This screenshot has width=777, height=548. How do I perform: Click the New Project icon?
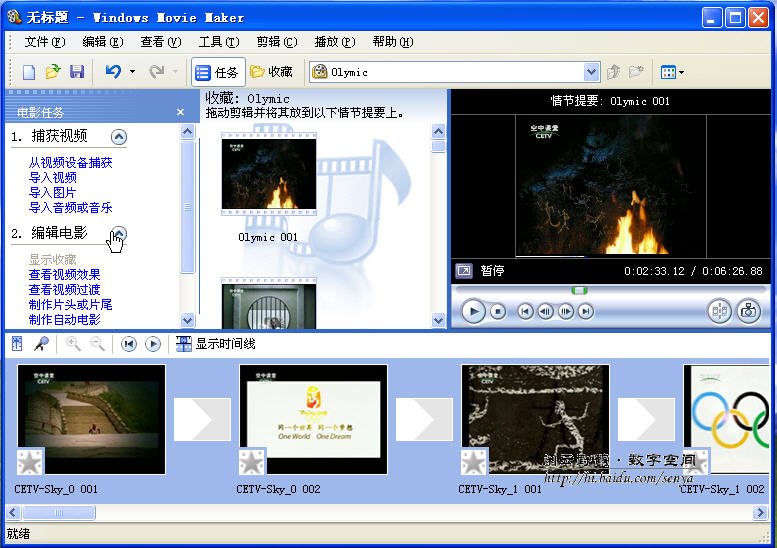pos(29,72)
